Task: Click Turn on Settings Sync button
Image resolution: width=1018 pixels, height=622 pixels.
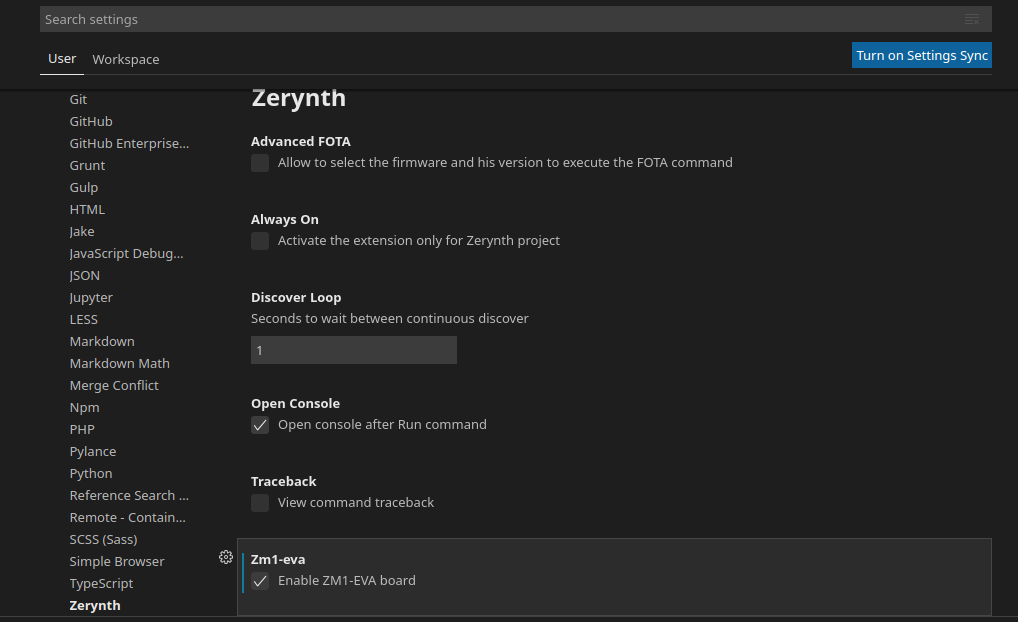Action: tap(921, 55)
